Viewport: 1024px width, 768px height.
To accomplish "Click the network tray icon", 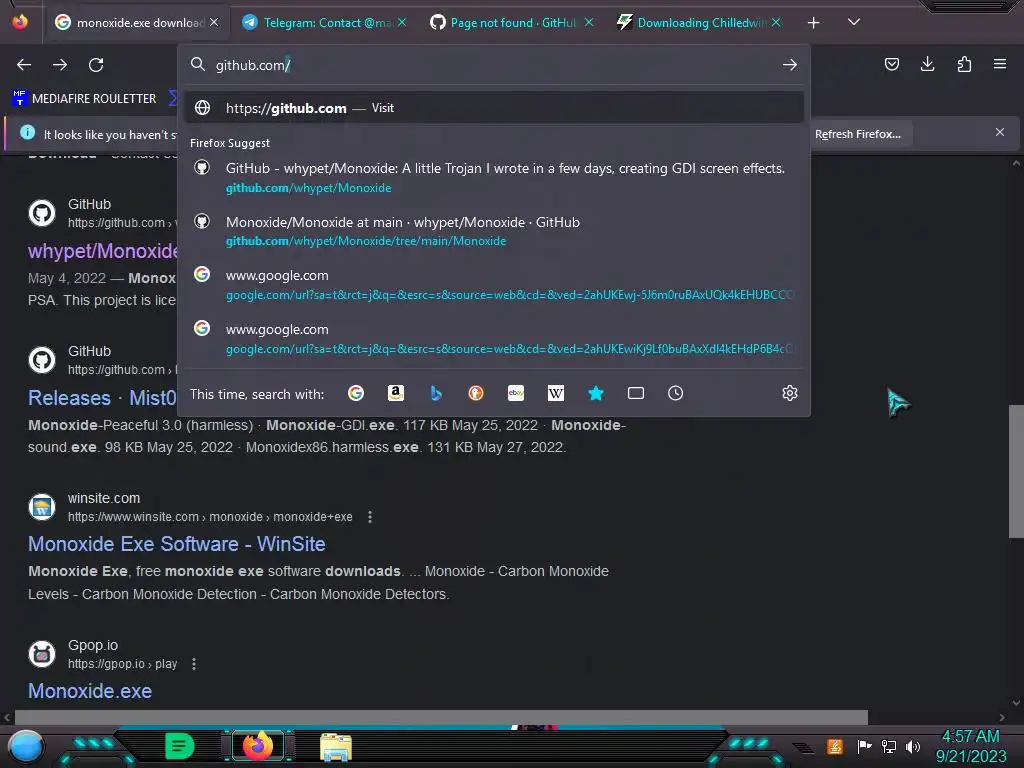I will [x=889, y=746].
